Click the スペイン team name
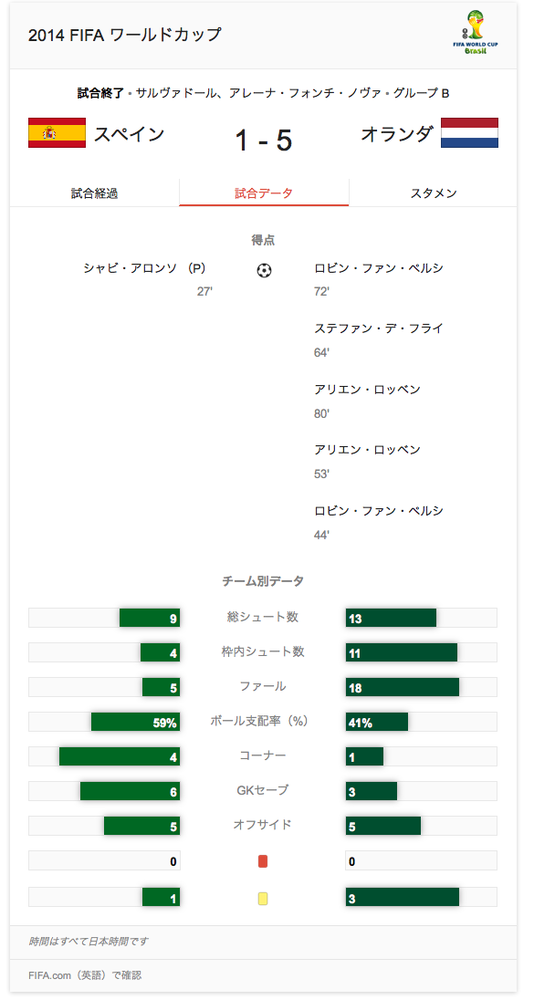This screenshot has height=1000, width=534. point(130,133)
